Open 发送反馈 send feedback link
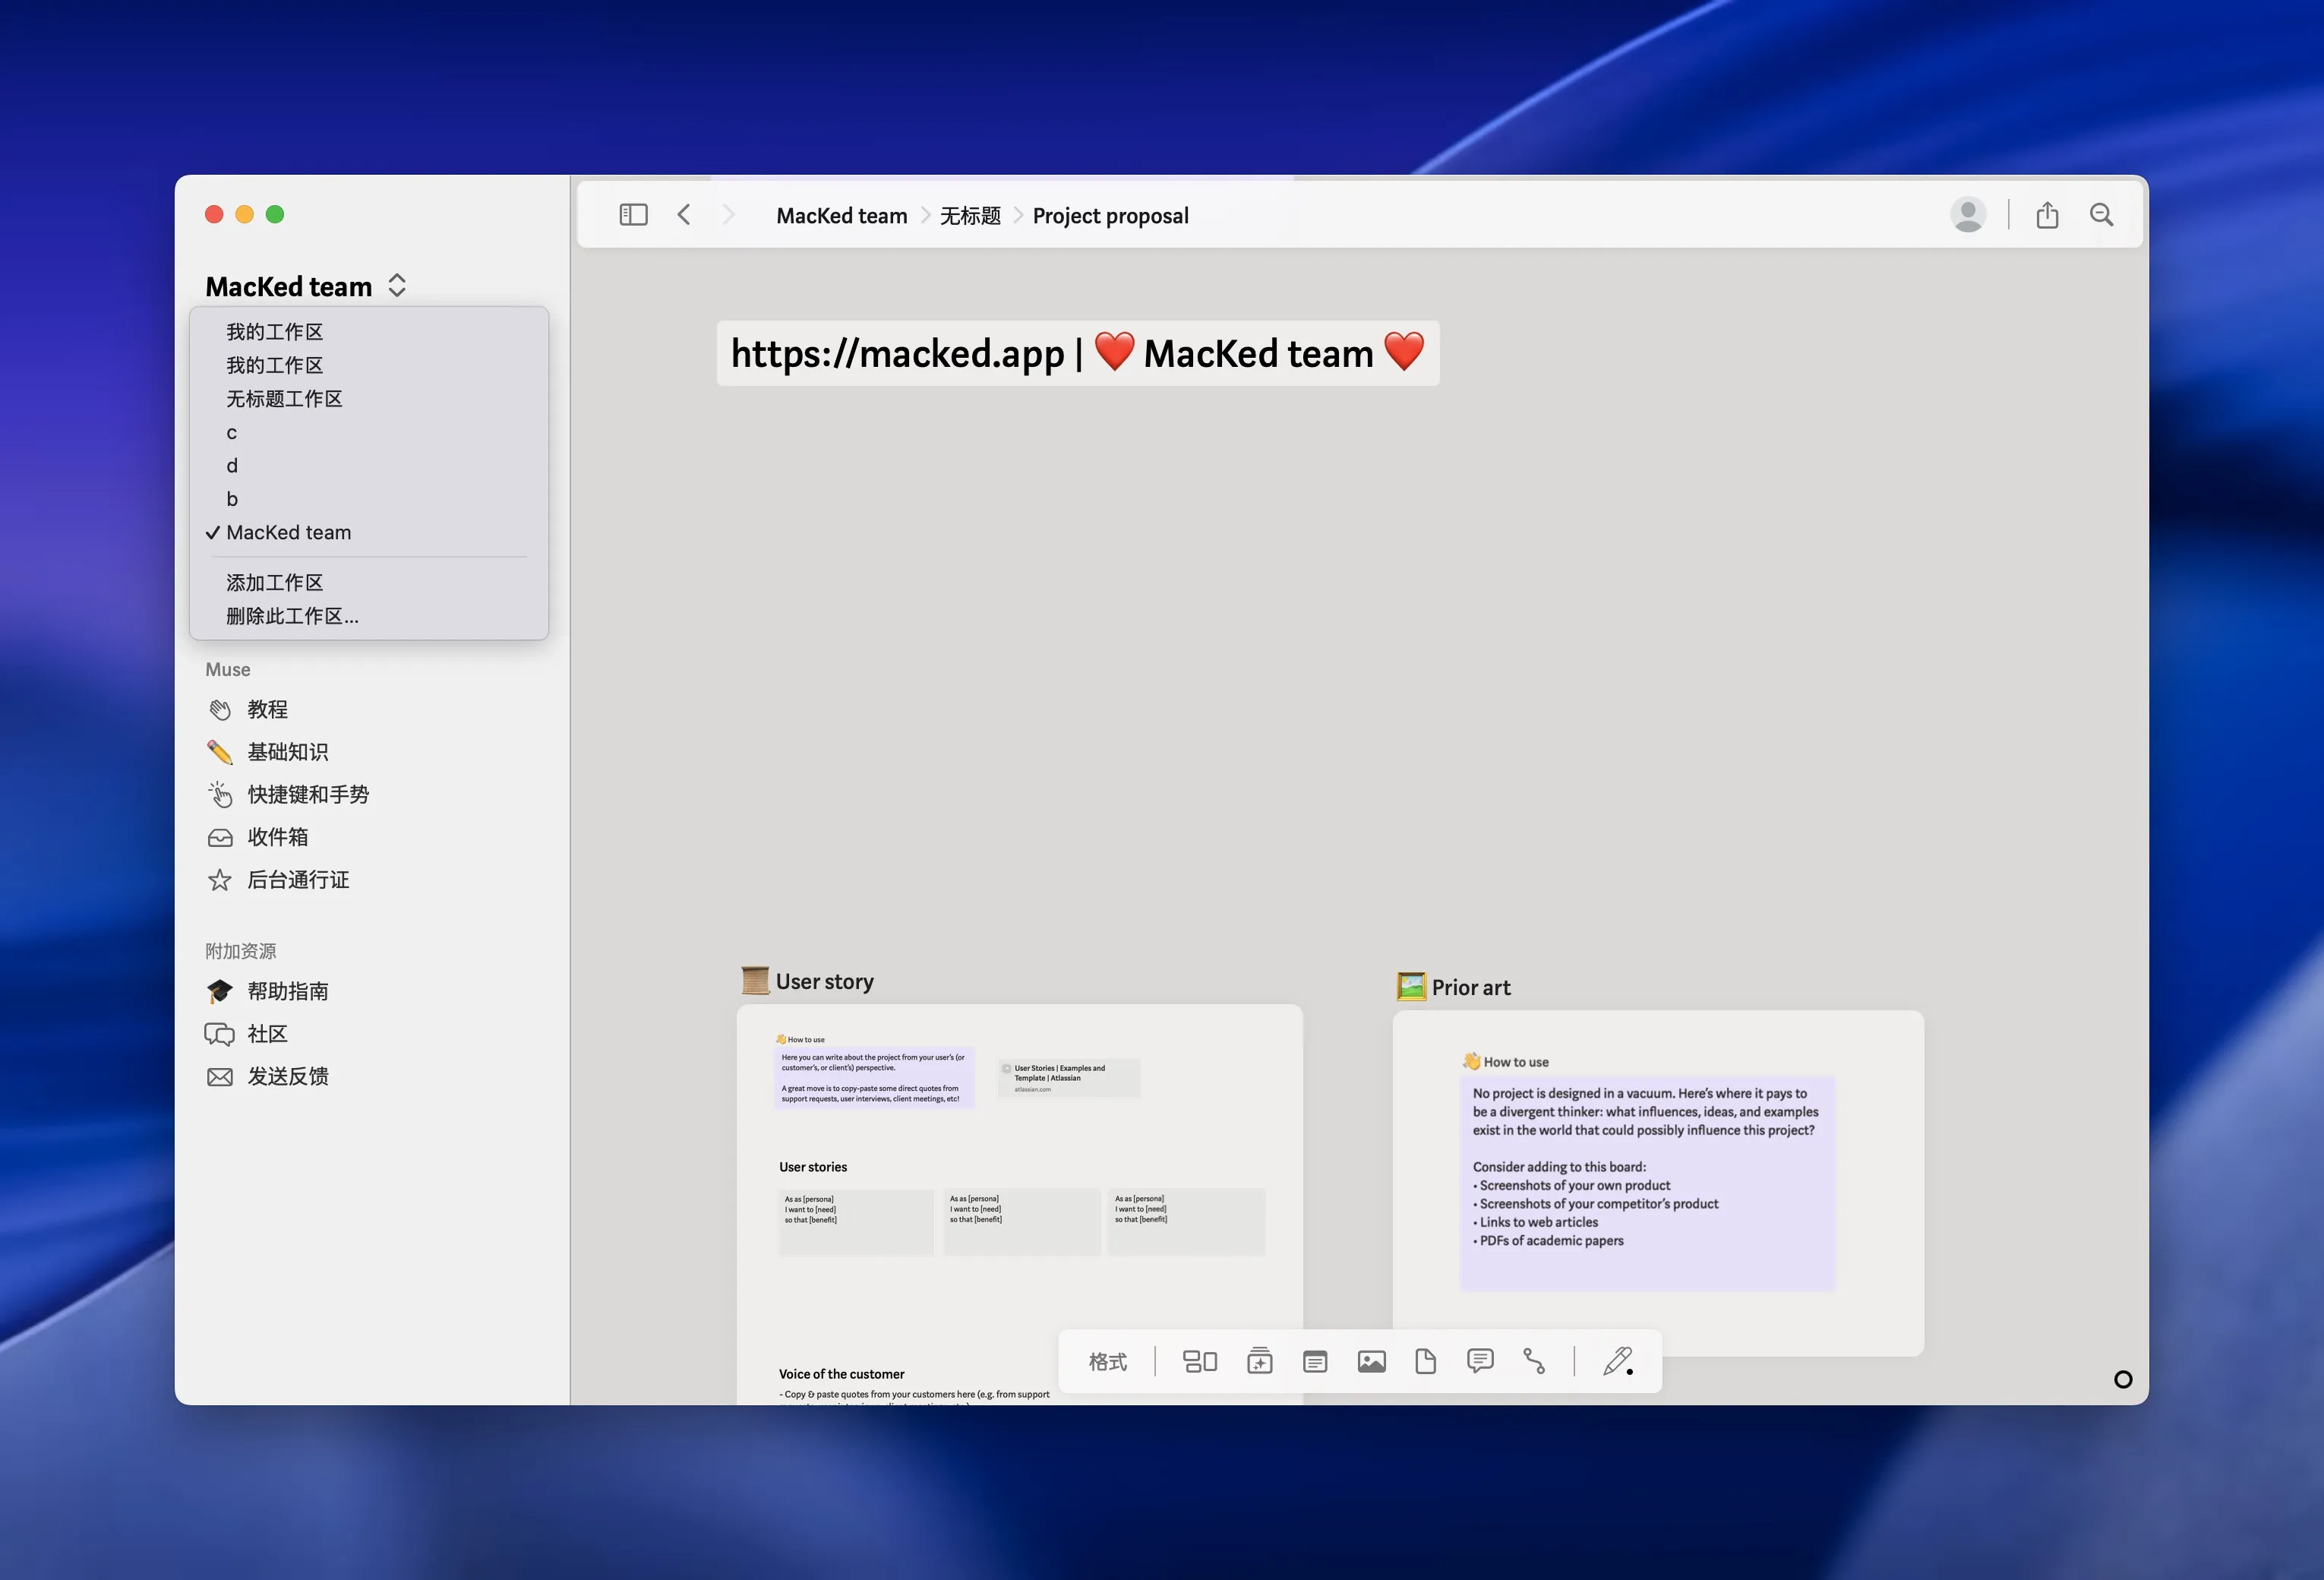 click(288, 1077)
